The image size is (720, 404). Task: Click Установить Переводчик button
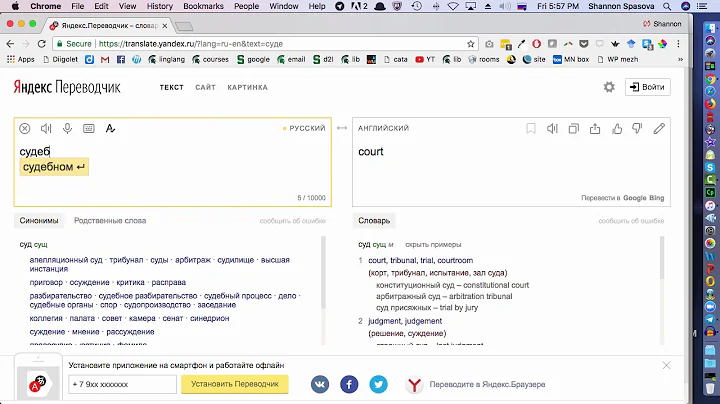click(235, 384)
